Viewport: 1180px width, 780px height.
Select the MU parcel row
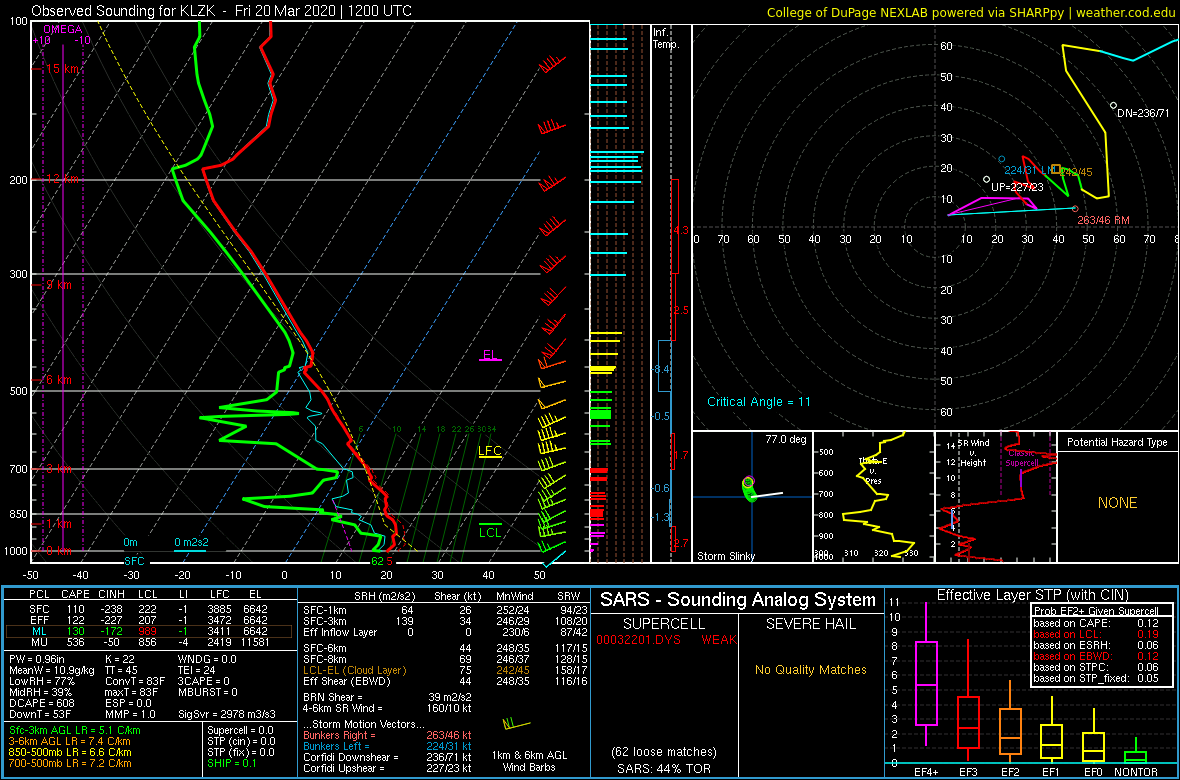151,641
